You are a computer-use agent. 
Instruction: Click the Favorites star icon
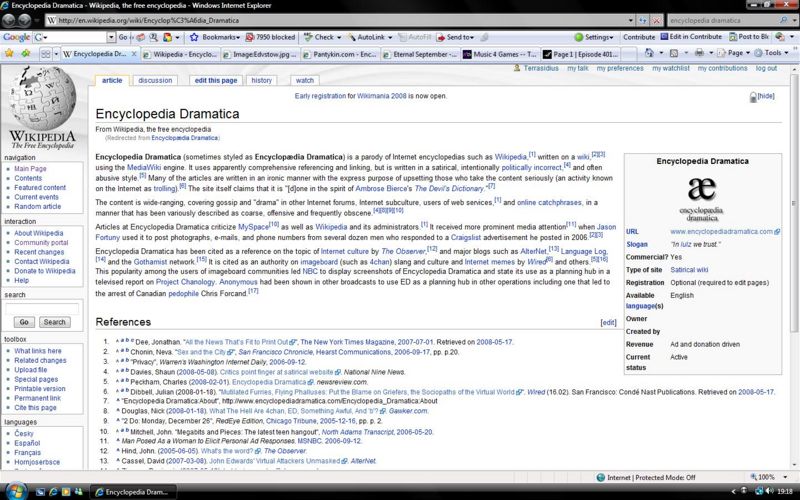pyautogui.click(x=10, y=53)
